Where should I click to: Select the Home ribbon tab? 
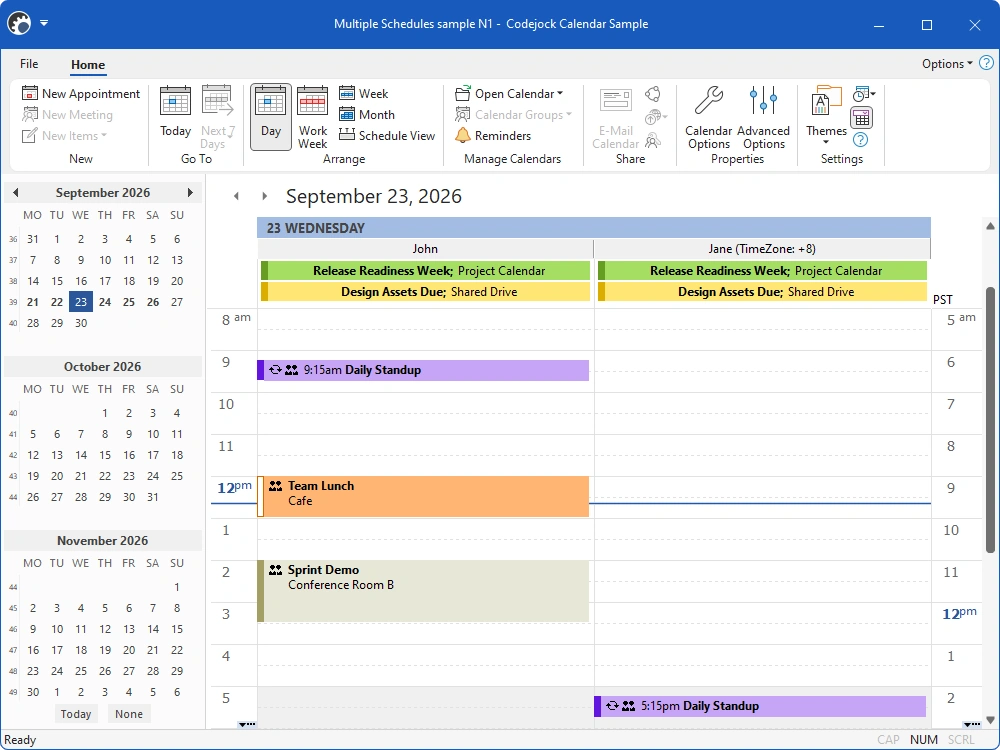(x=88, y=64)
